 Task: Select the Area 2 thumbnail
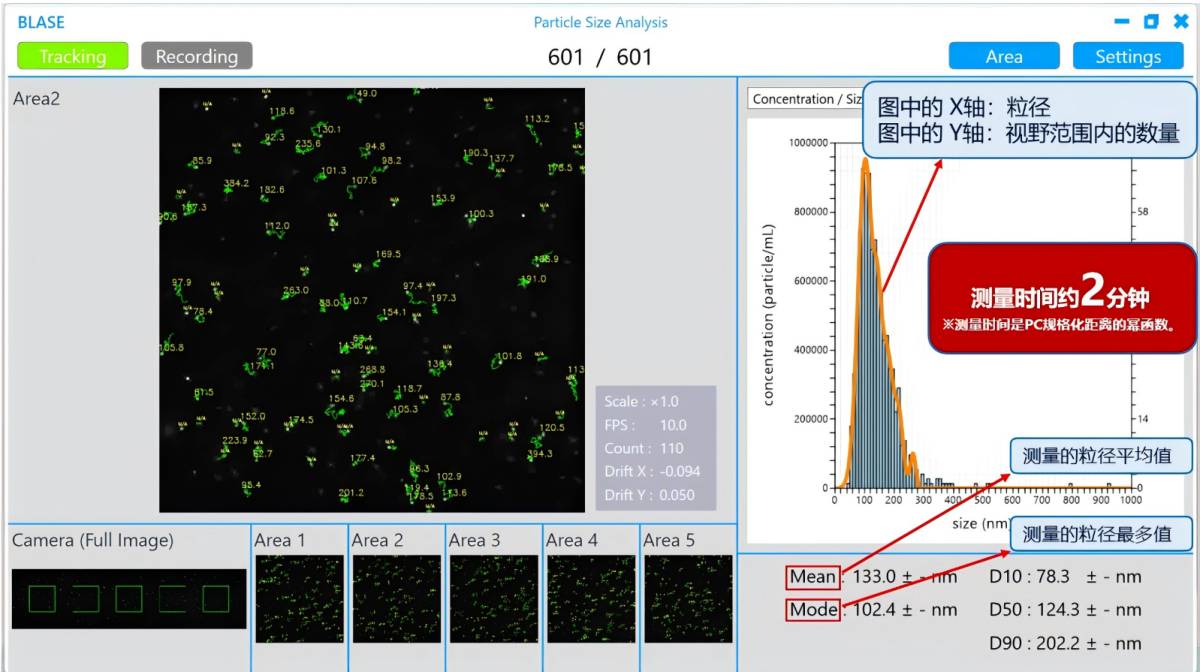(397, 598)
